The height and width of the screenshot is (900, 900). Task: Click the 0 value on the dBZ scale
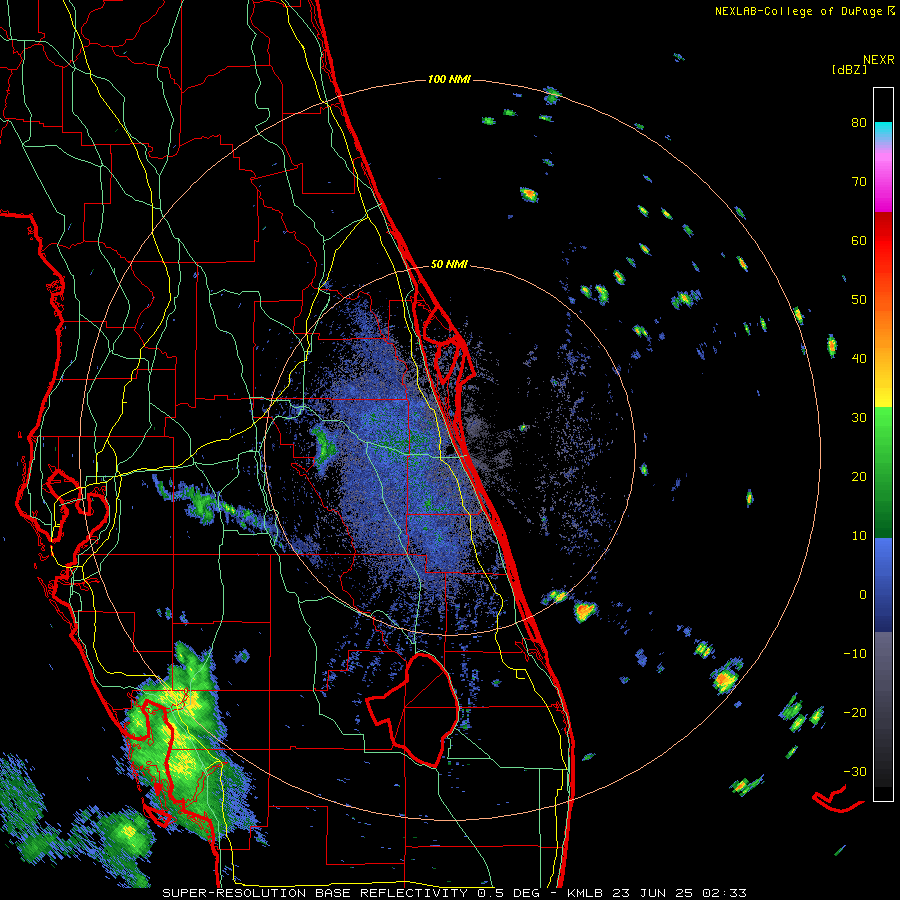(863, 595)
